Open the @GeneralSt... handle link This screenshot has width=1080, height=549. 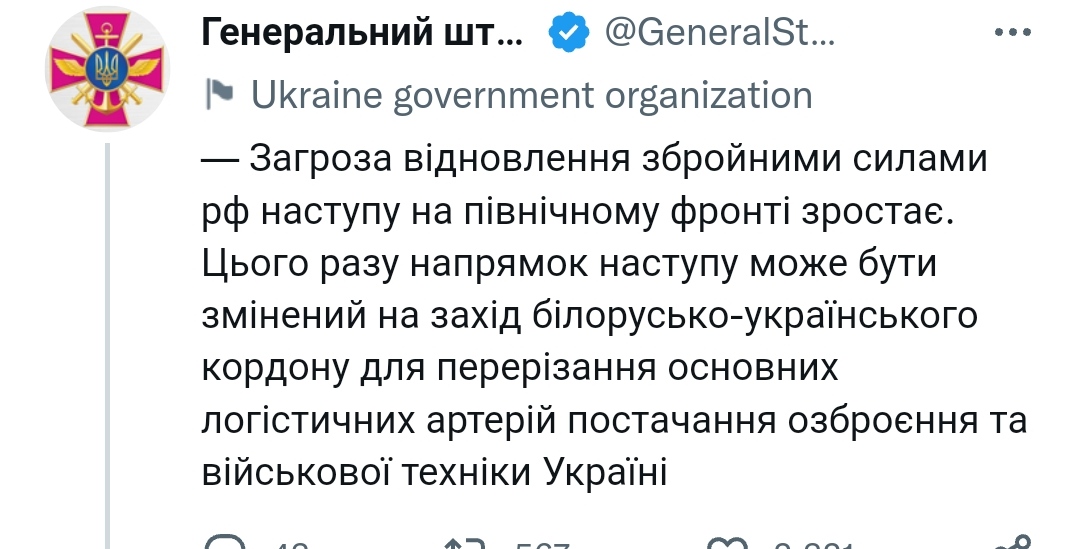720,33
